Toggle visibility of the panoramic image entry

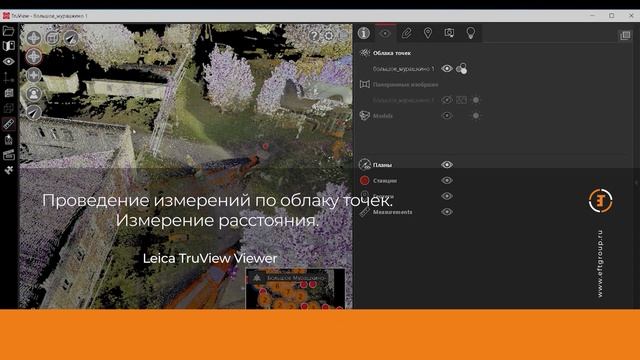[x=447, y=100]
